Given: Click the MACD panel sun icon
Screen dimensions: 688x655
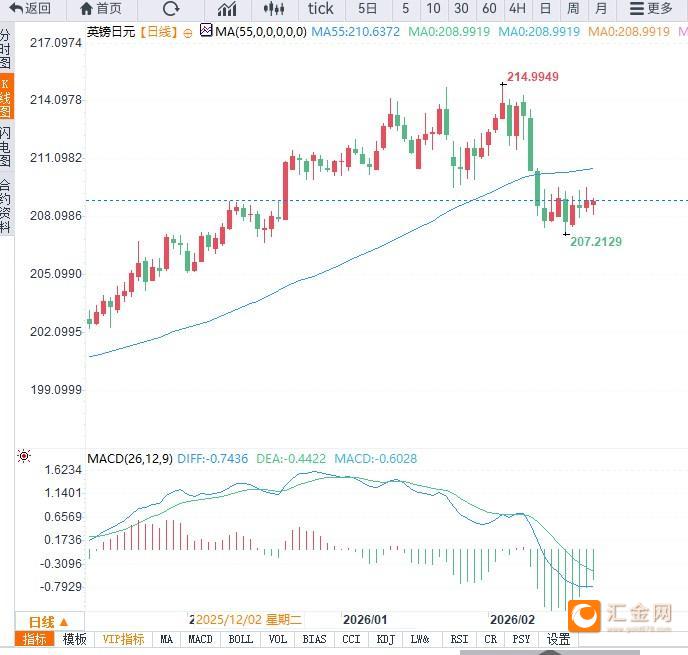Looking at the screenshot, I should (x=24, y=457).
